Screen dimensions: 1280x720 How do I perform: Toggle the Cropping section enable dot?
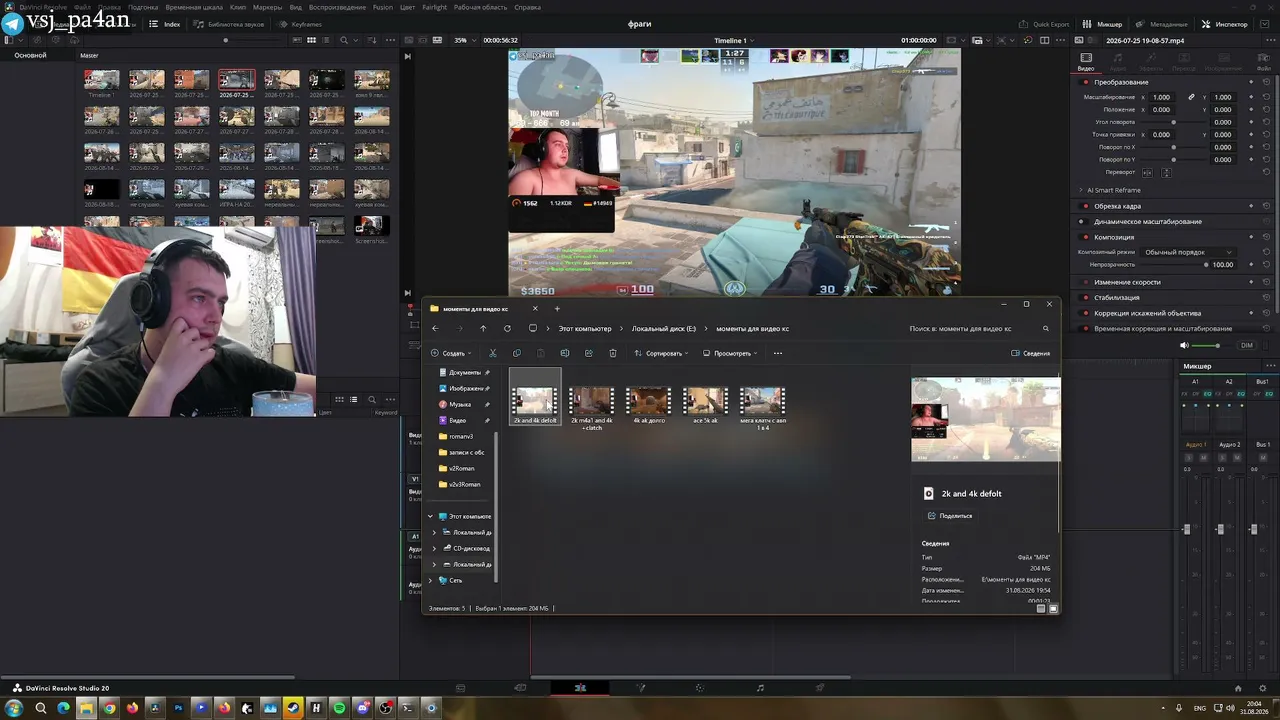pyautogui.click(x=1086, y=206)
